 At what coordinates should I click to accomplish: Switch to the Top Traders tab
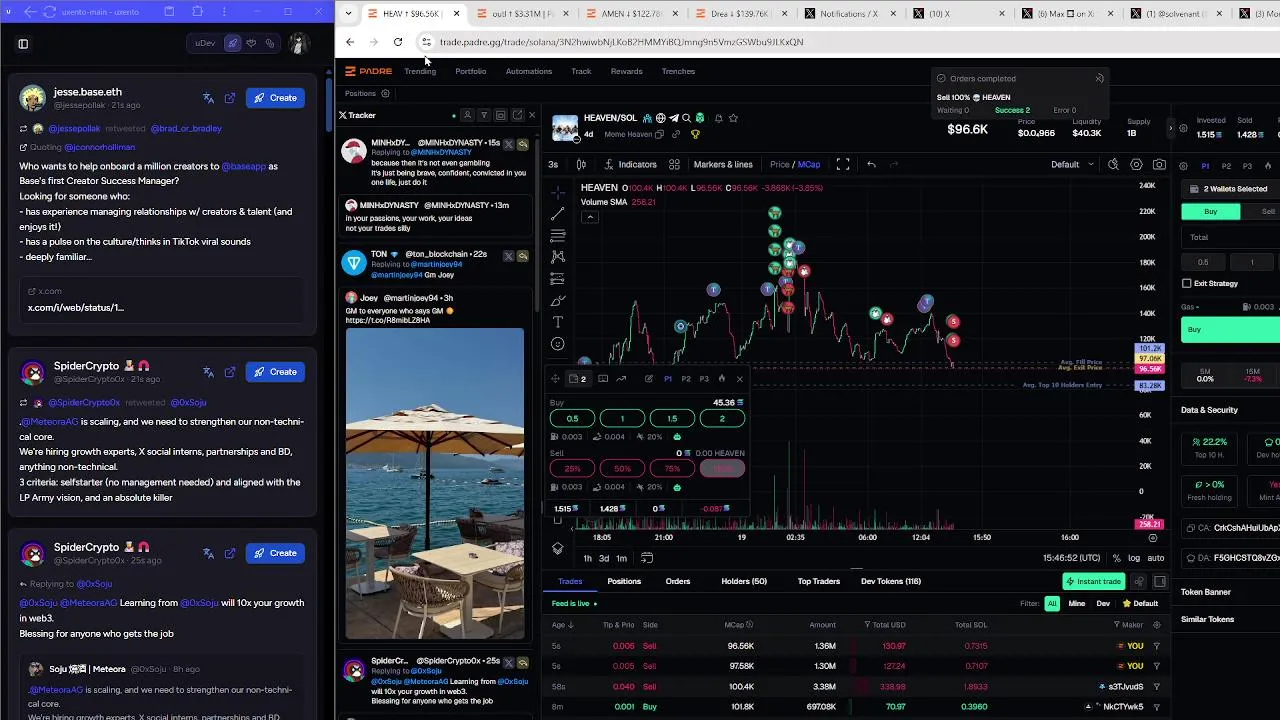[x=819, y=581]
